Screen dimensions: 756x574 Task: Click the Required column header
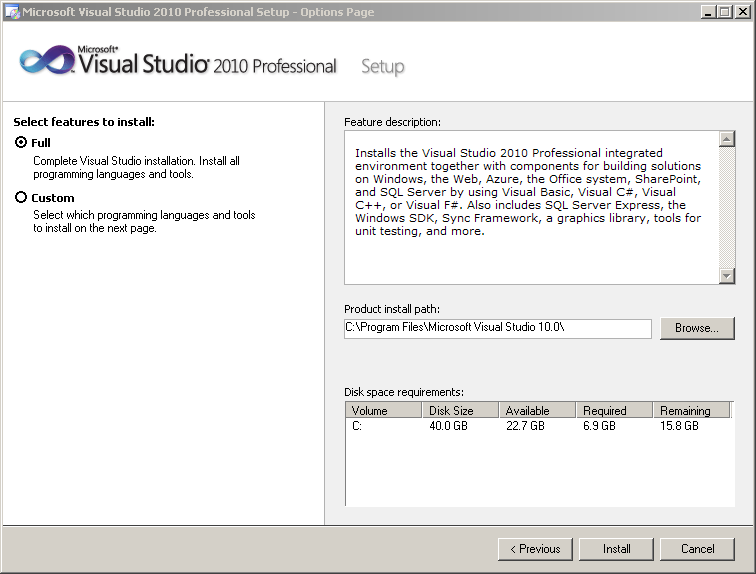point(615,410)
